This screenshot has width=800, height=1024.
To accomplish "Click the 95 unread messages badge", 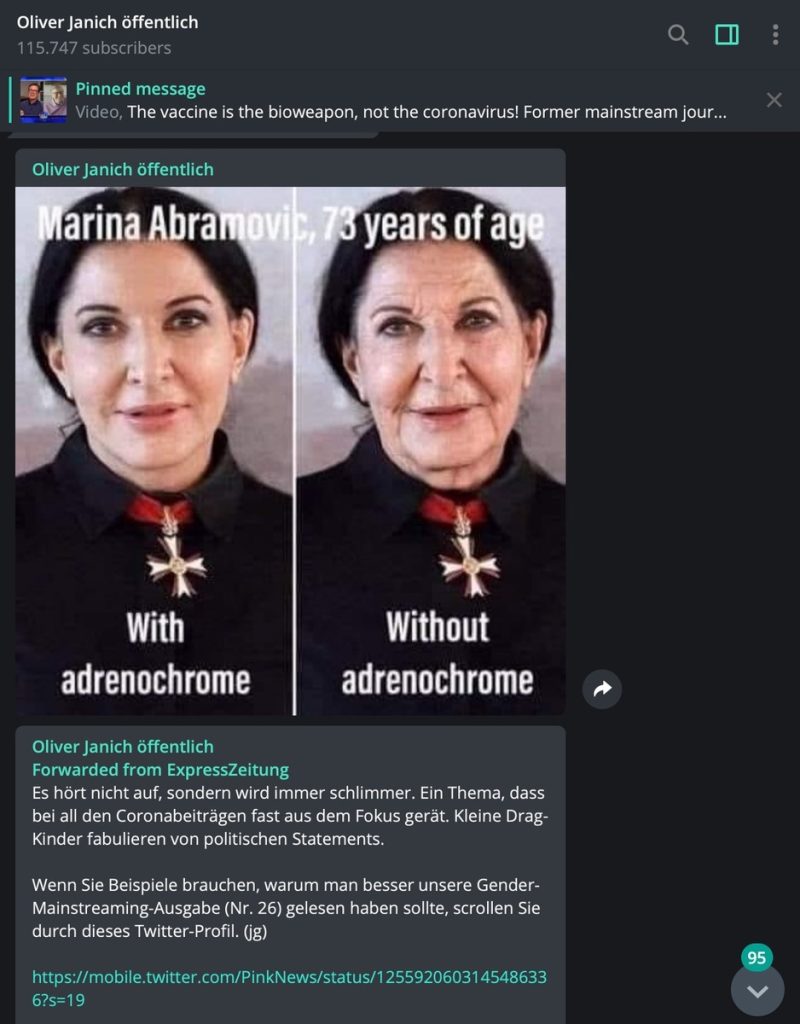I will coord(757,957).
